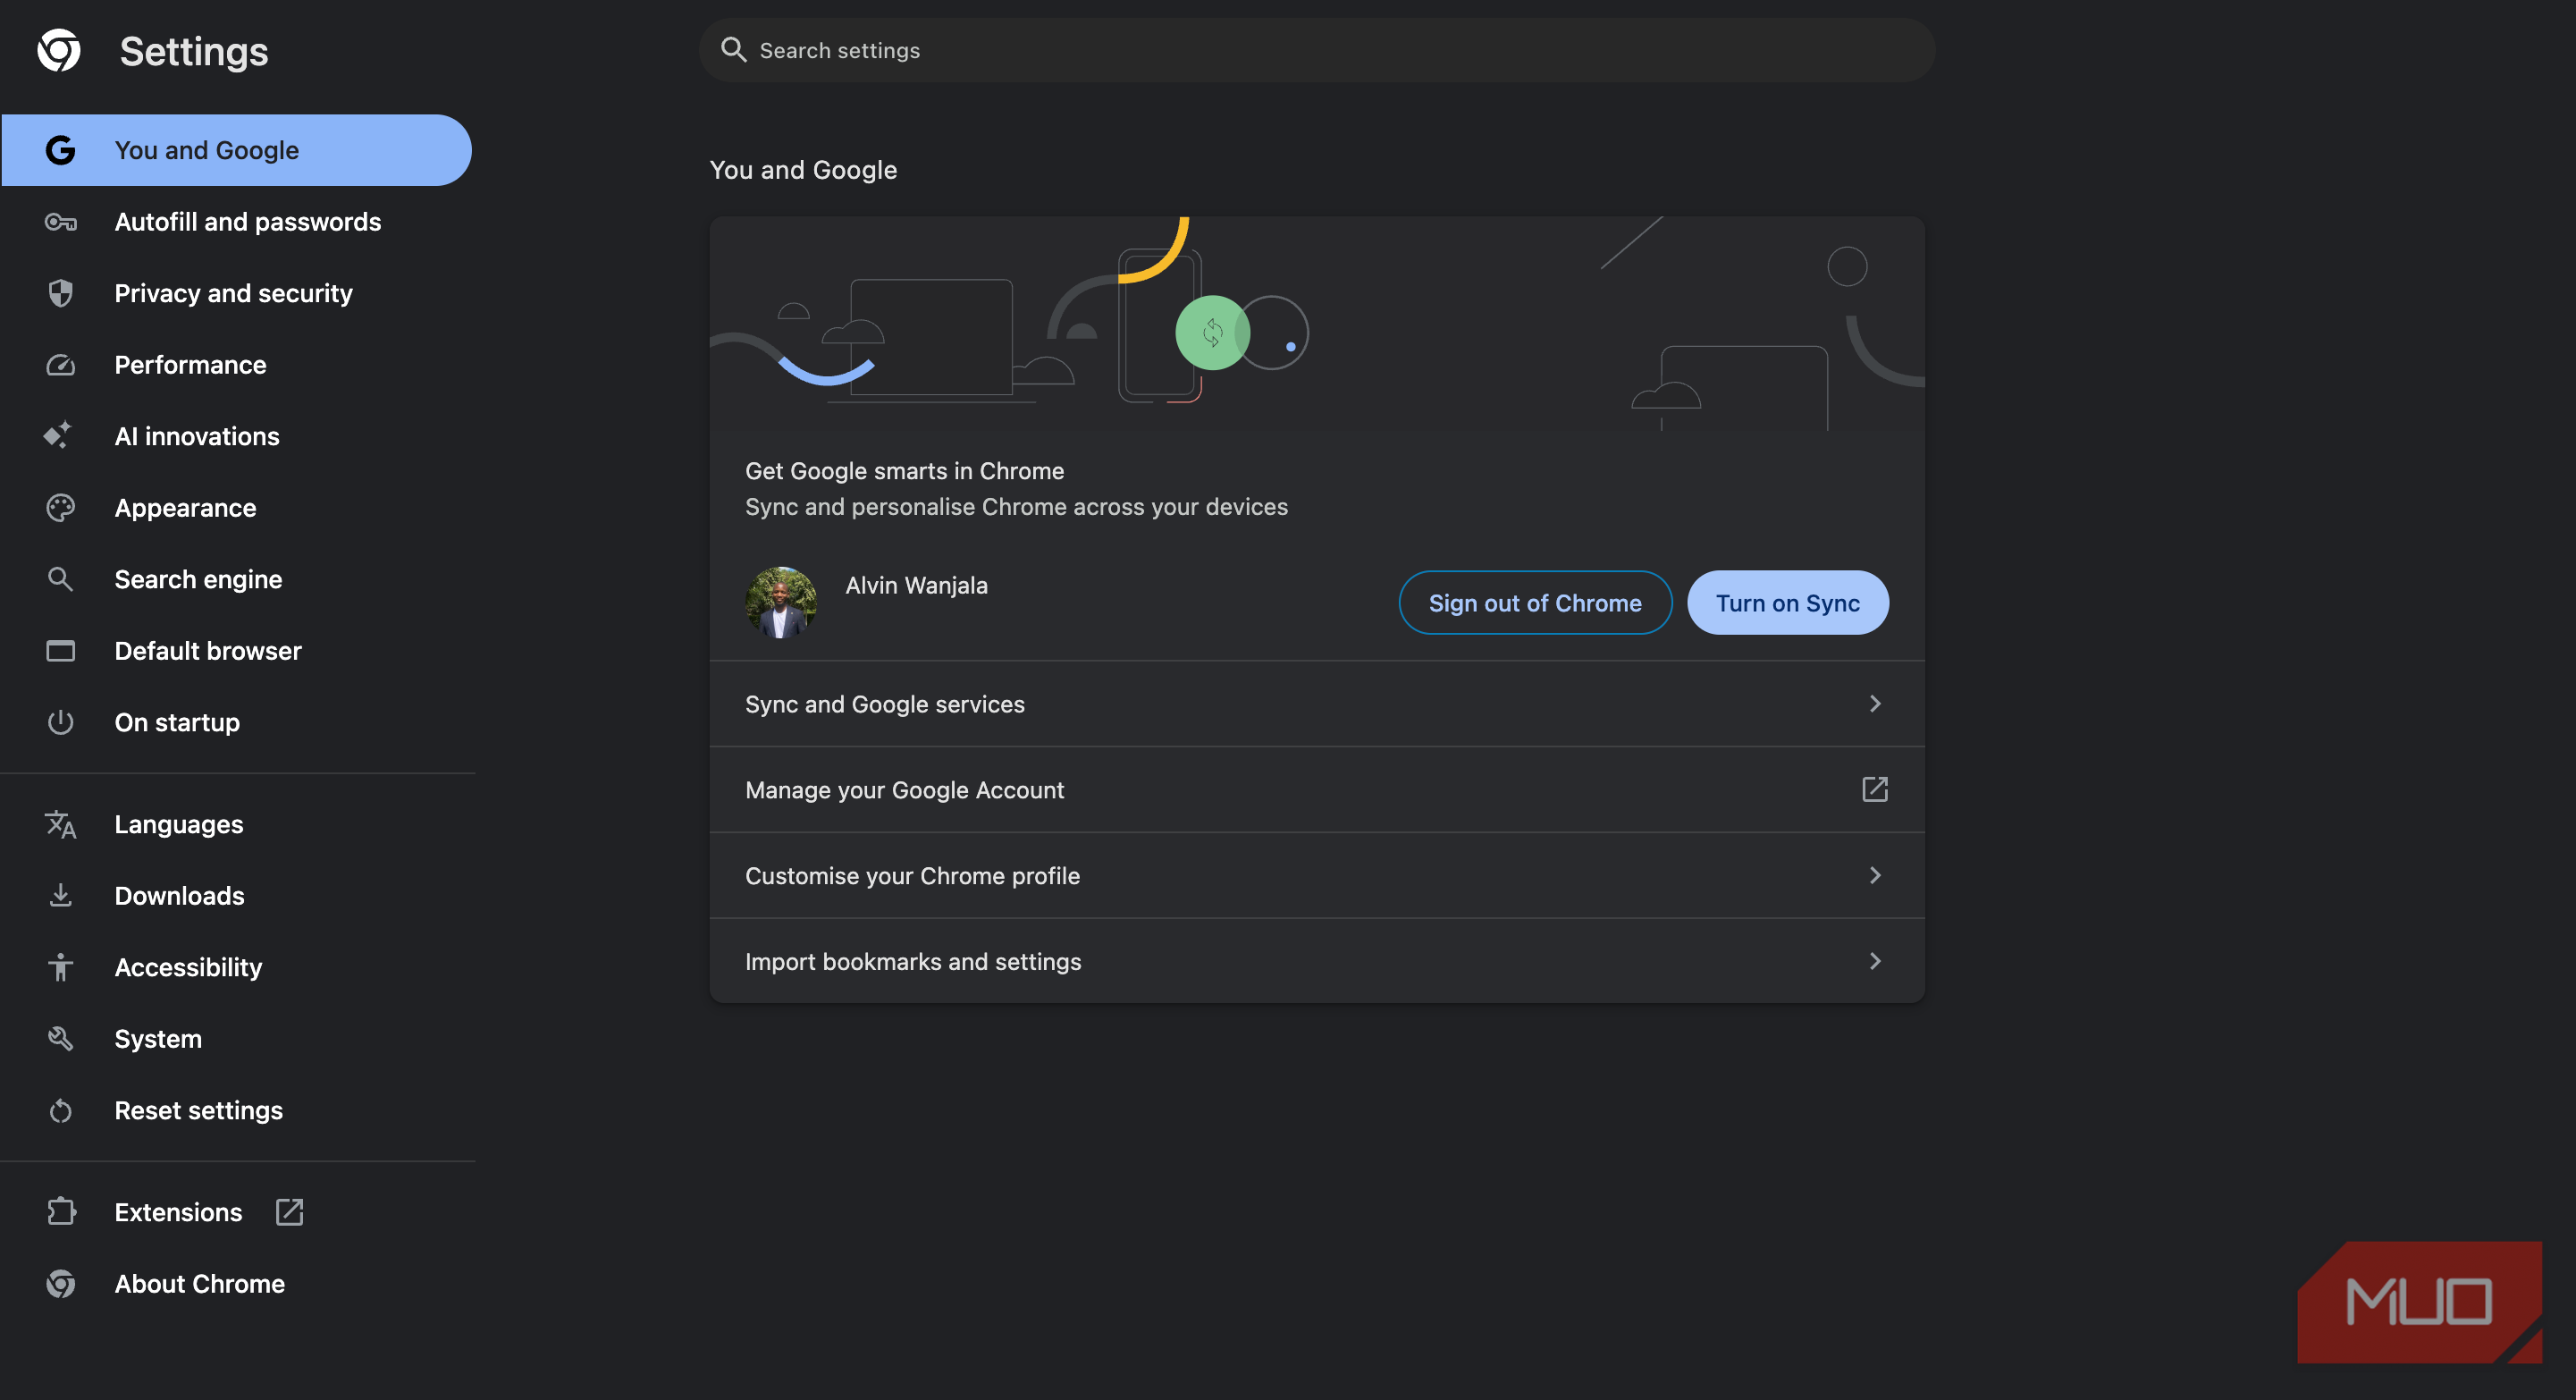Click the Reset settings icon
The width and height of the screenshot is (2576, 1400).
60,1111
